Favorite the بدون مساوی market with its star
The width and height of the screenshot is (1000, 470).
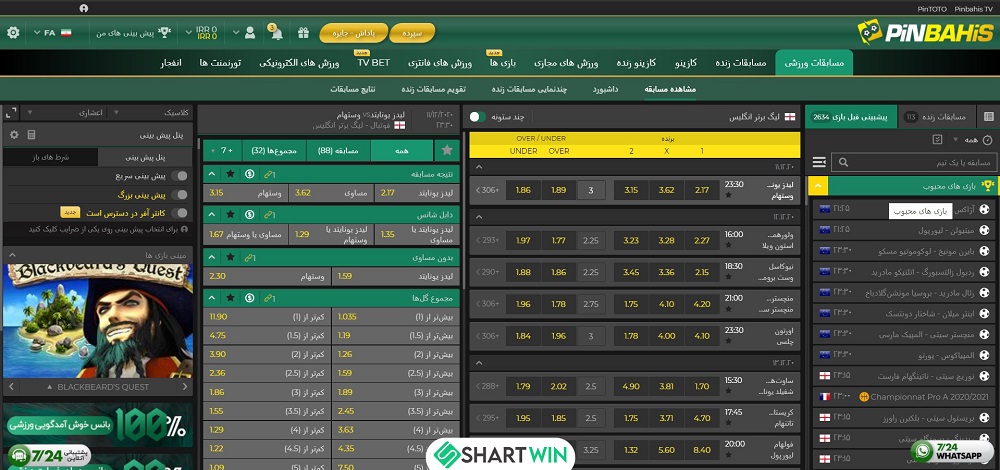(231, 258)
